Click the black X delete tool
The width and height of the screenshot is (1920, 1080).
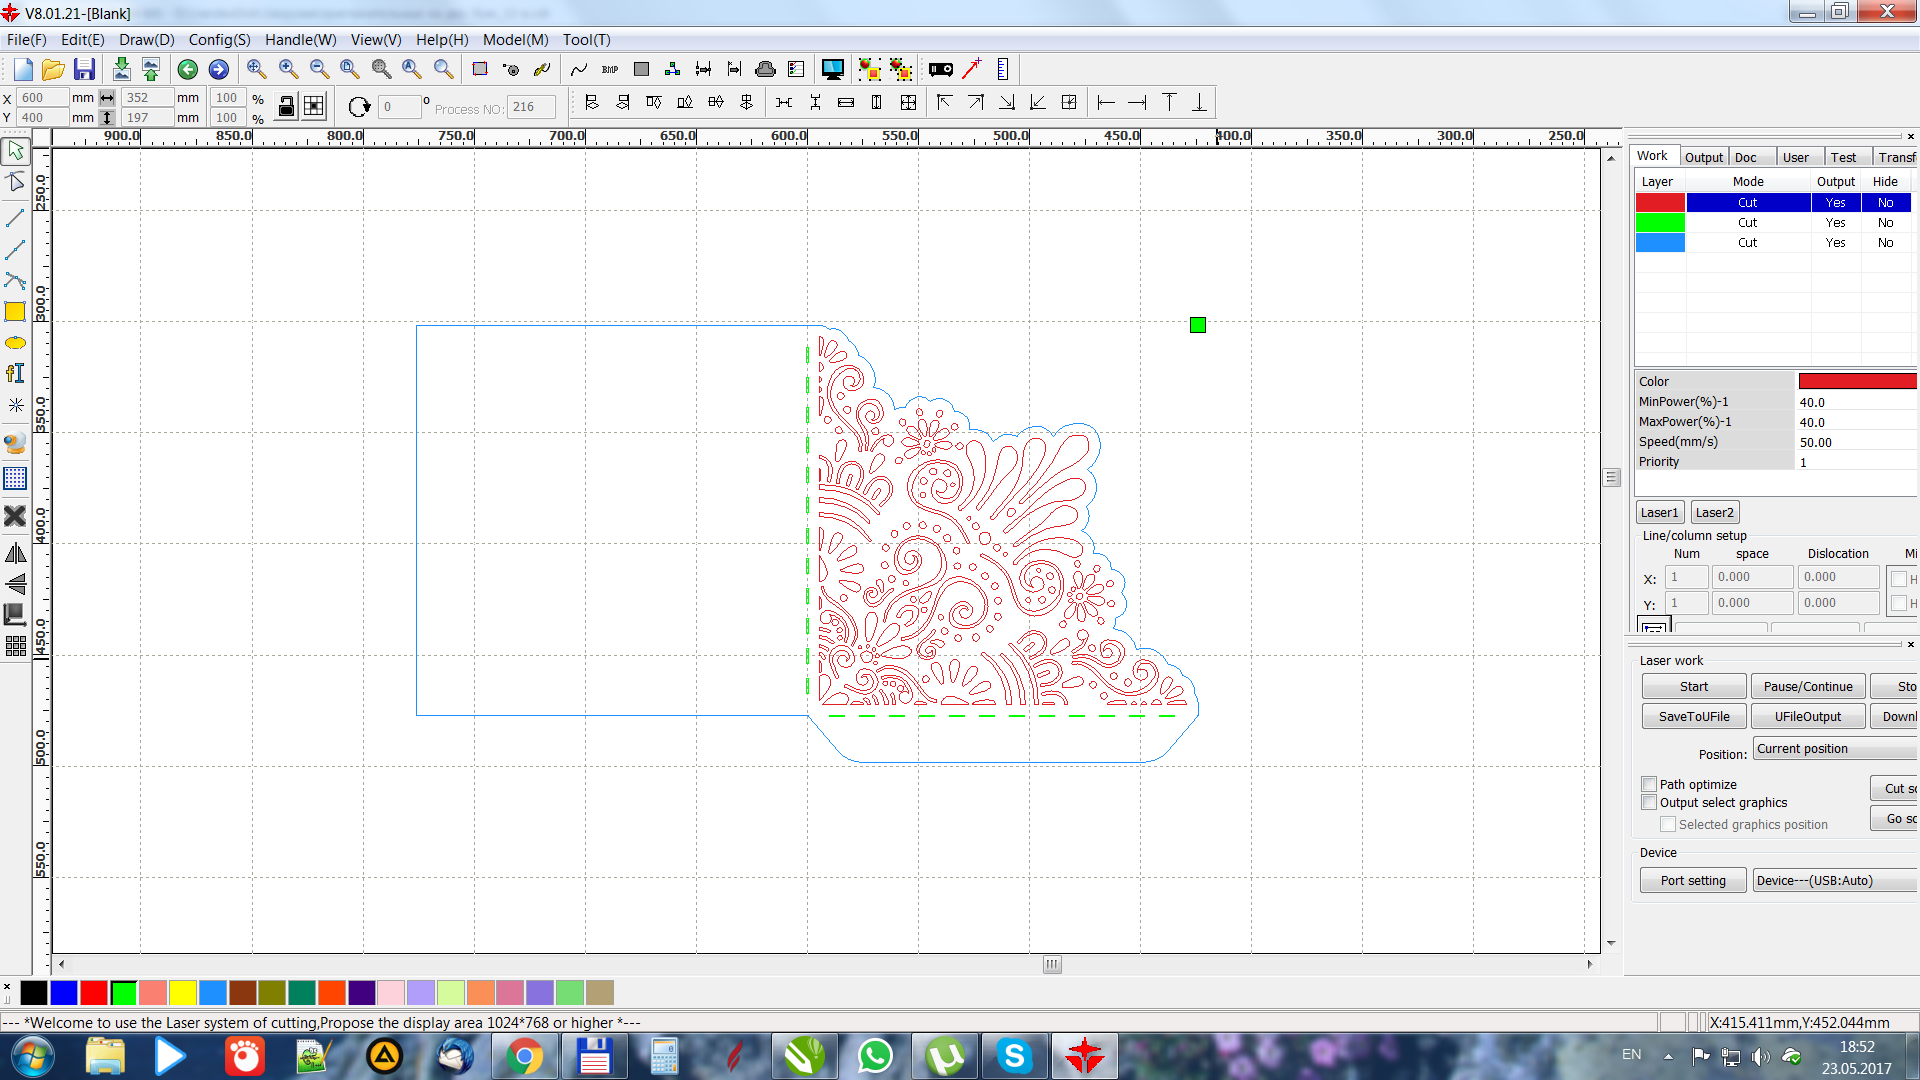tap(15, 516)
